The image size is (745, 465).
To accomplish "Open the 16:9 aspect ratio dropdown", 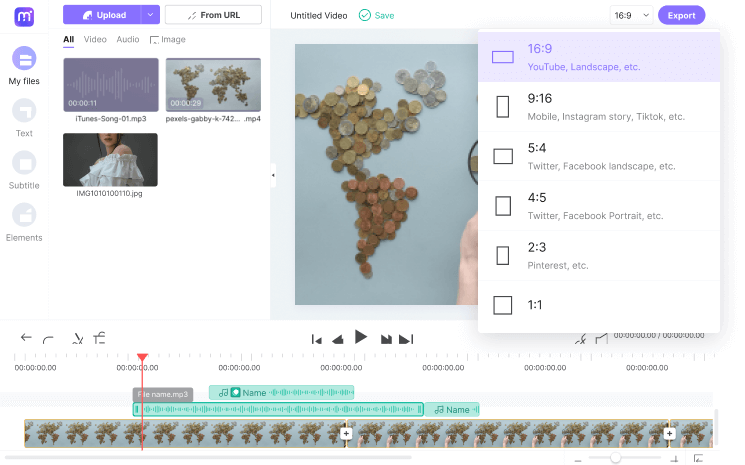I will [631, 15].
